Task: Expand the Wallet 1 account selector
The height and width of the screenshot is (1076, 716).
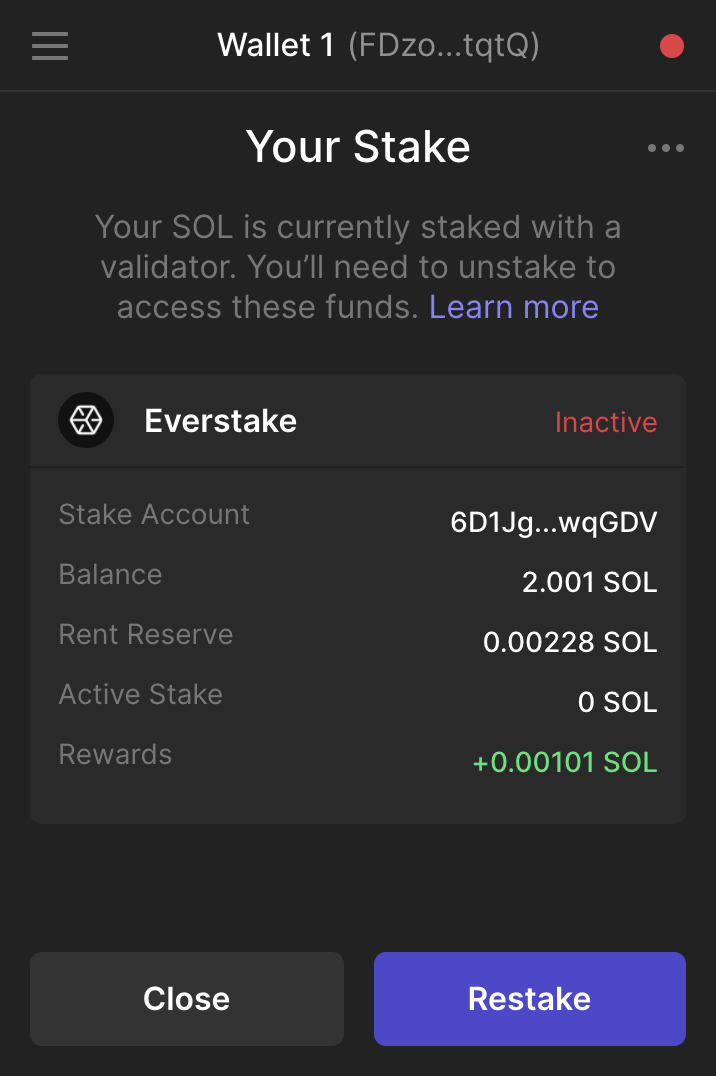Action: click(377, 45)
